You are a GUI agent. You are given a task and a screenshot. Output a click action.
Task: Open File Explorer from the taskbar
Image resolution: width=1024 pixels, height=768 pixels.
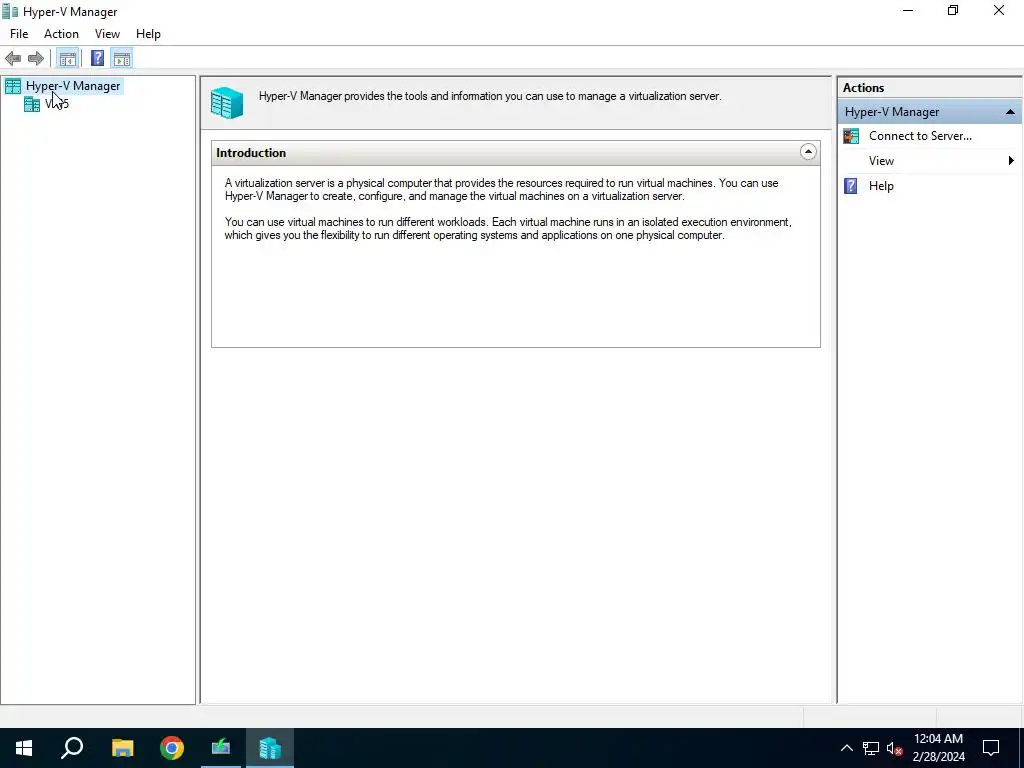point(122,748)
